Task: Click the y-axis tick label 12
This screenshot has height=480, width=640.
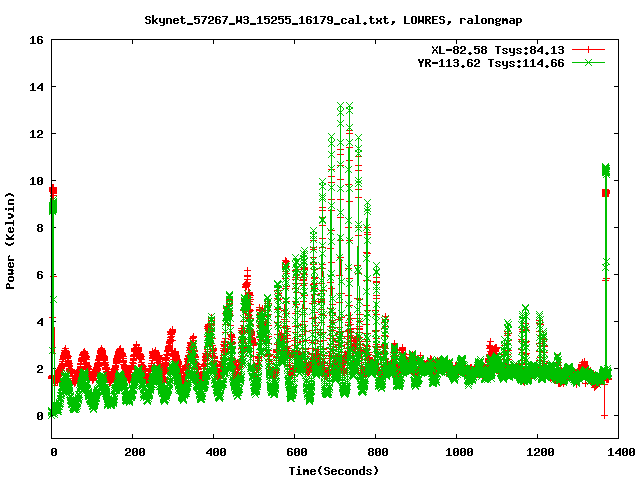Action: pos(36,134)
